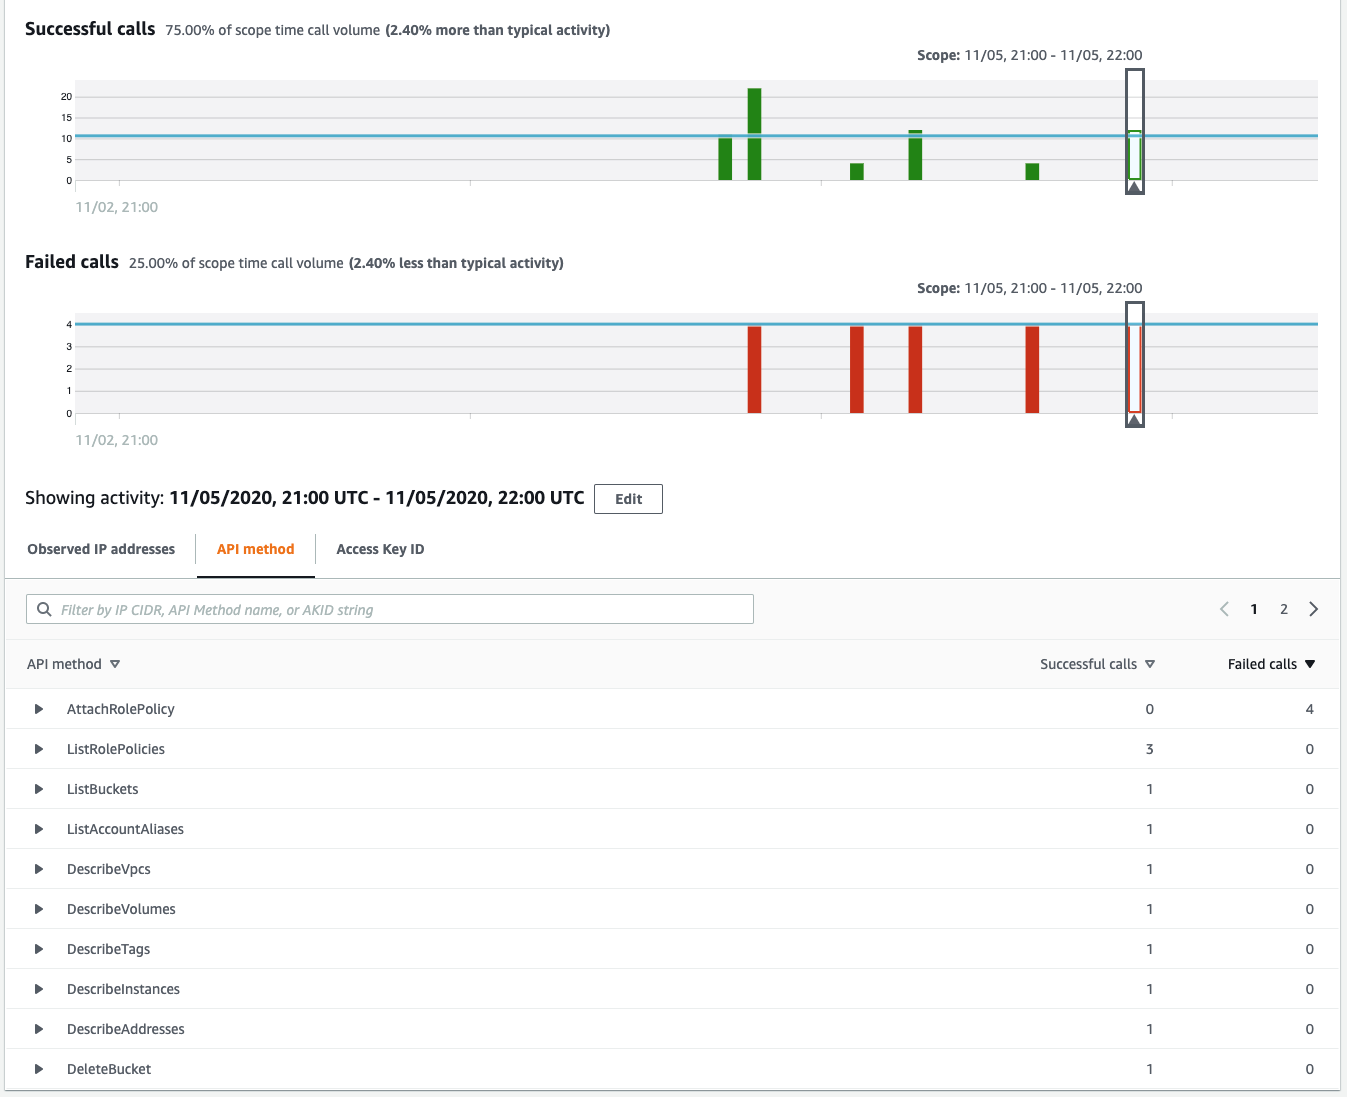Viewport: 1347px width, 1097px height.
Task: Click the previous page chevron
Action: pos(1224,608)
